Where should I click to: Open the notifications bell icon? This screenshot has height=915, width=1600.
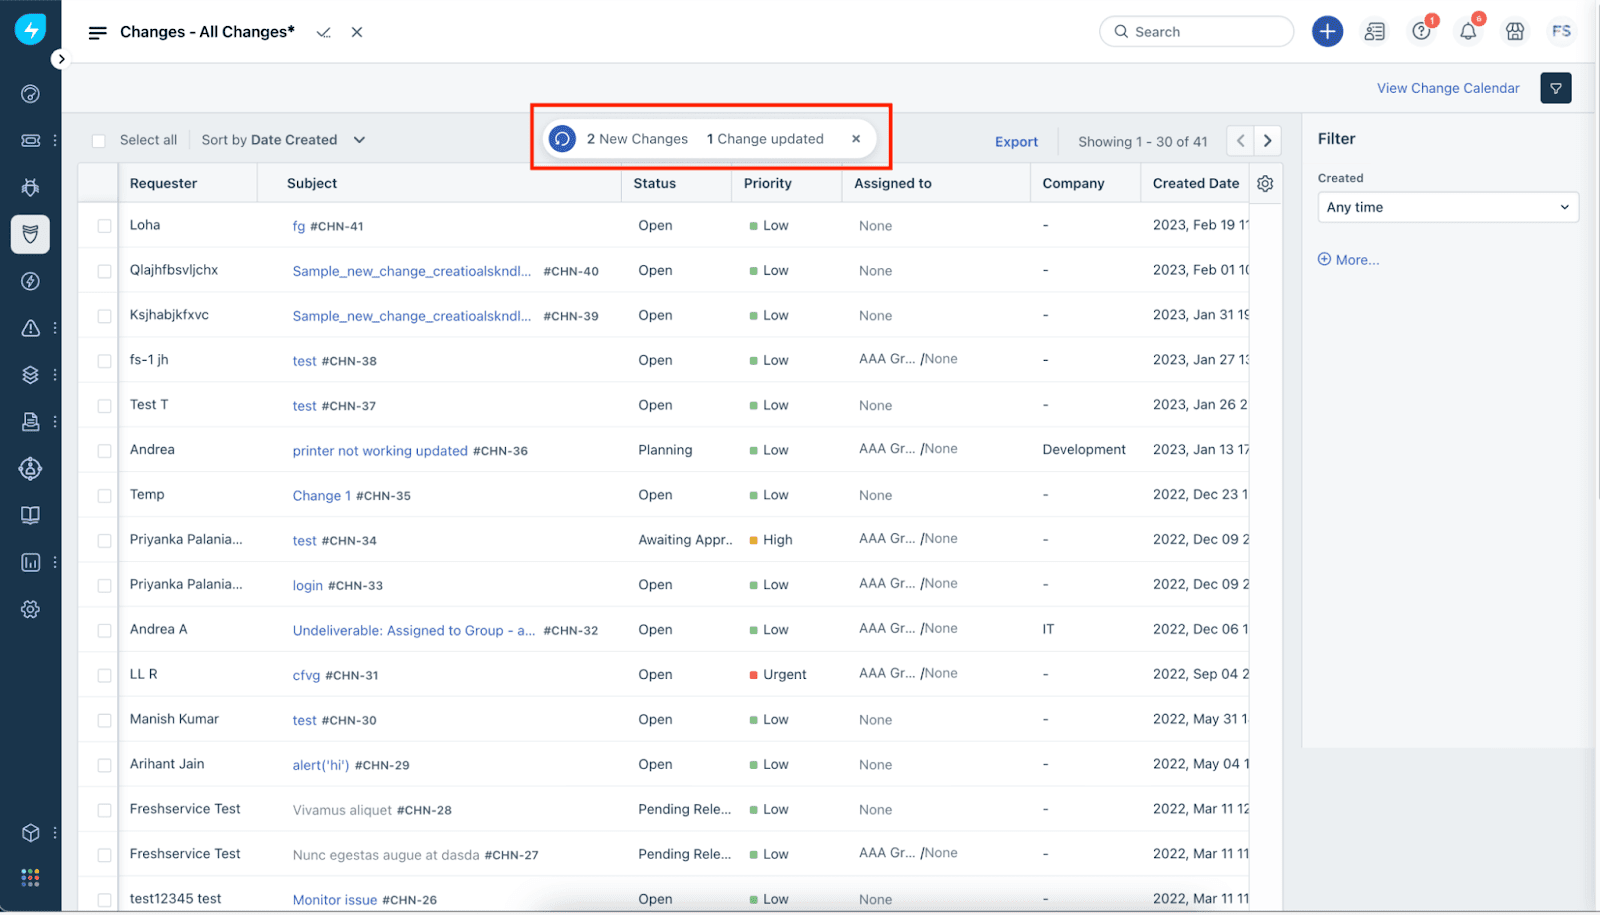click(1468, 32)
